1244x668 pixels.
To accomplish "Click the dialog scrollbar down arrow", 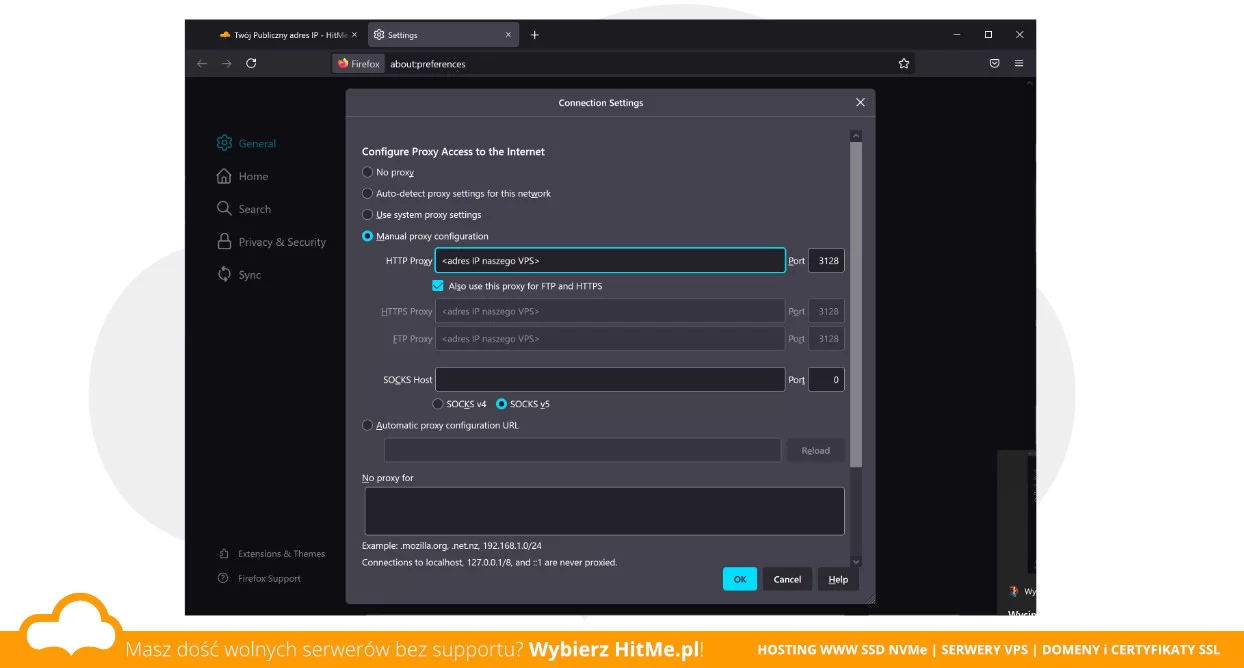I will pos(855,562).
